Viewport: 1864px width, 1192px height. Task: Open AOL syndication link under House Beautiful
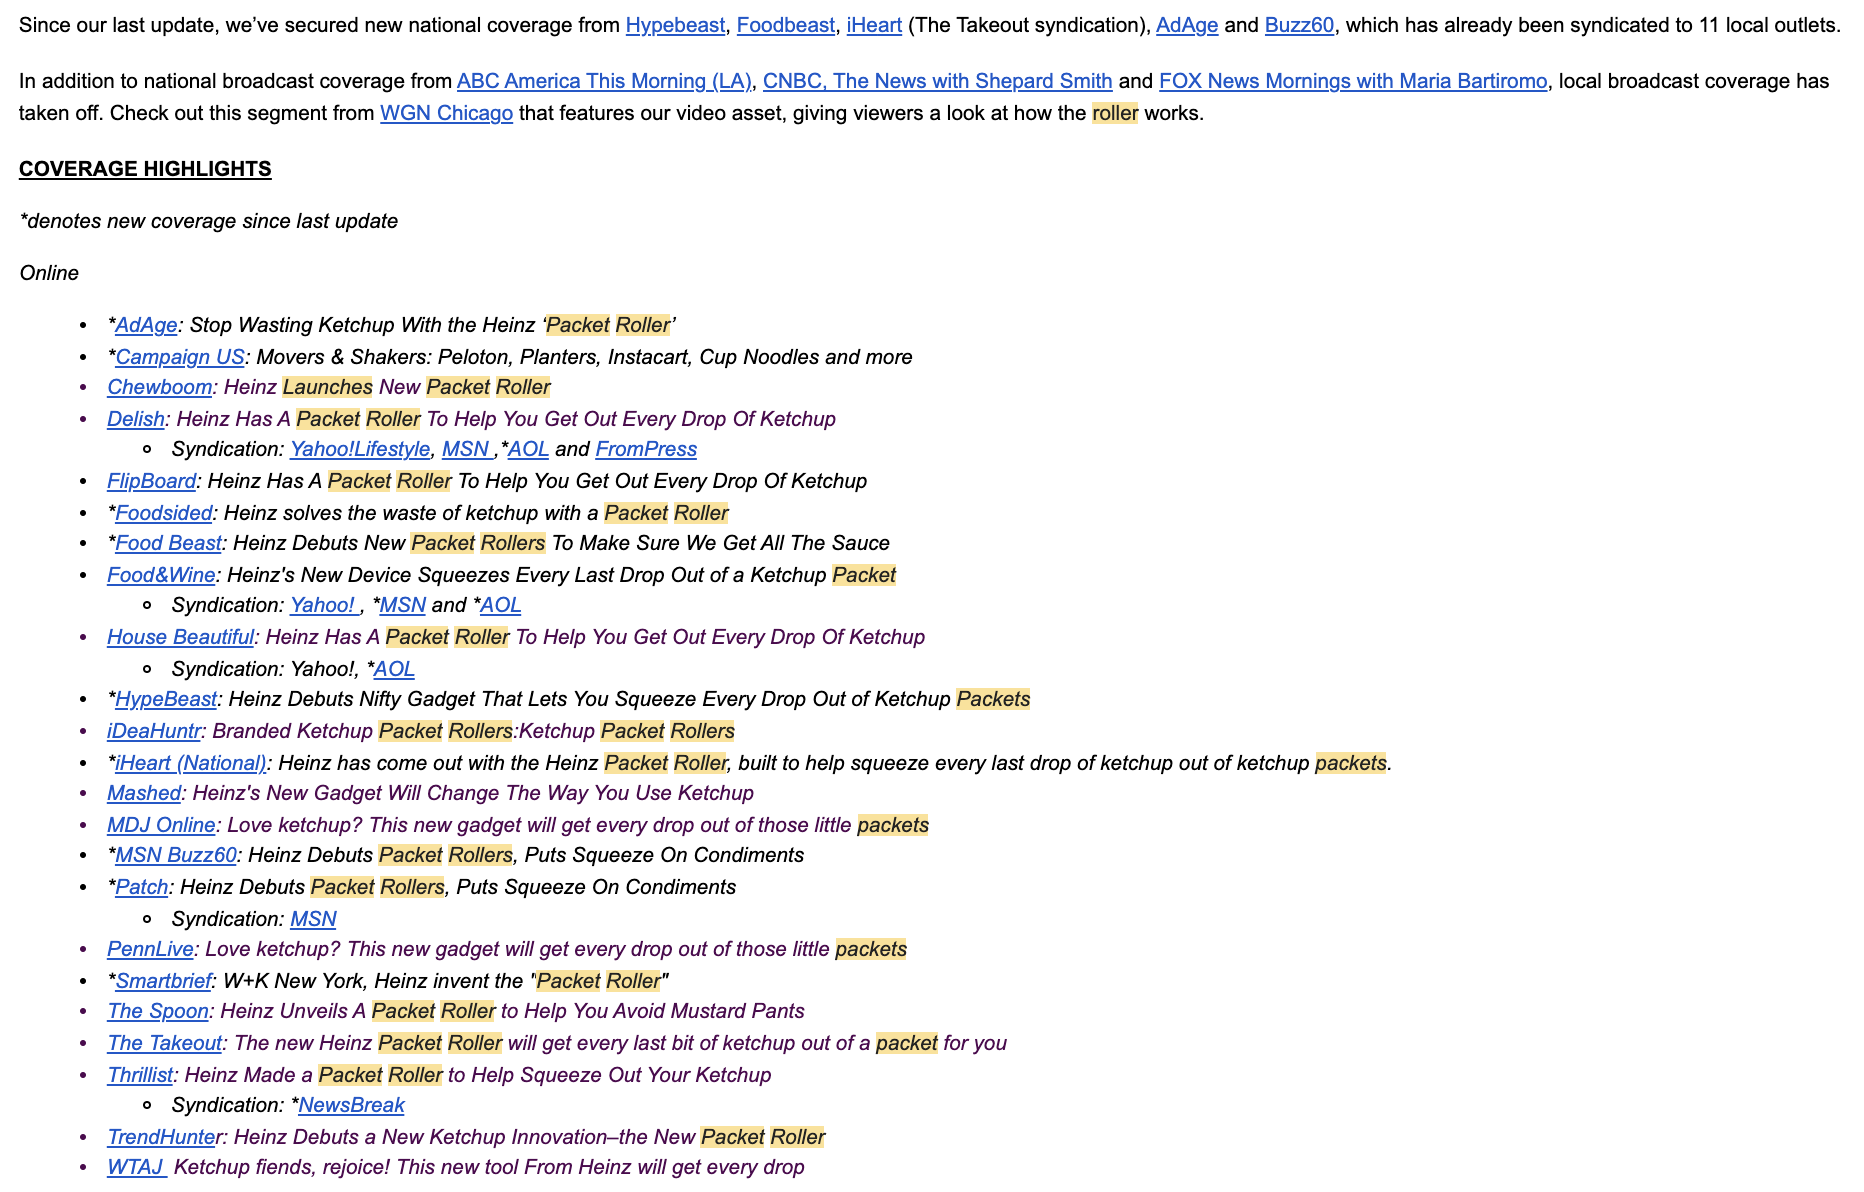(394, 669)
